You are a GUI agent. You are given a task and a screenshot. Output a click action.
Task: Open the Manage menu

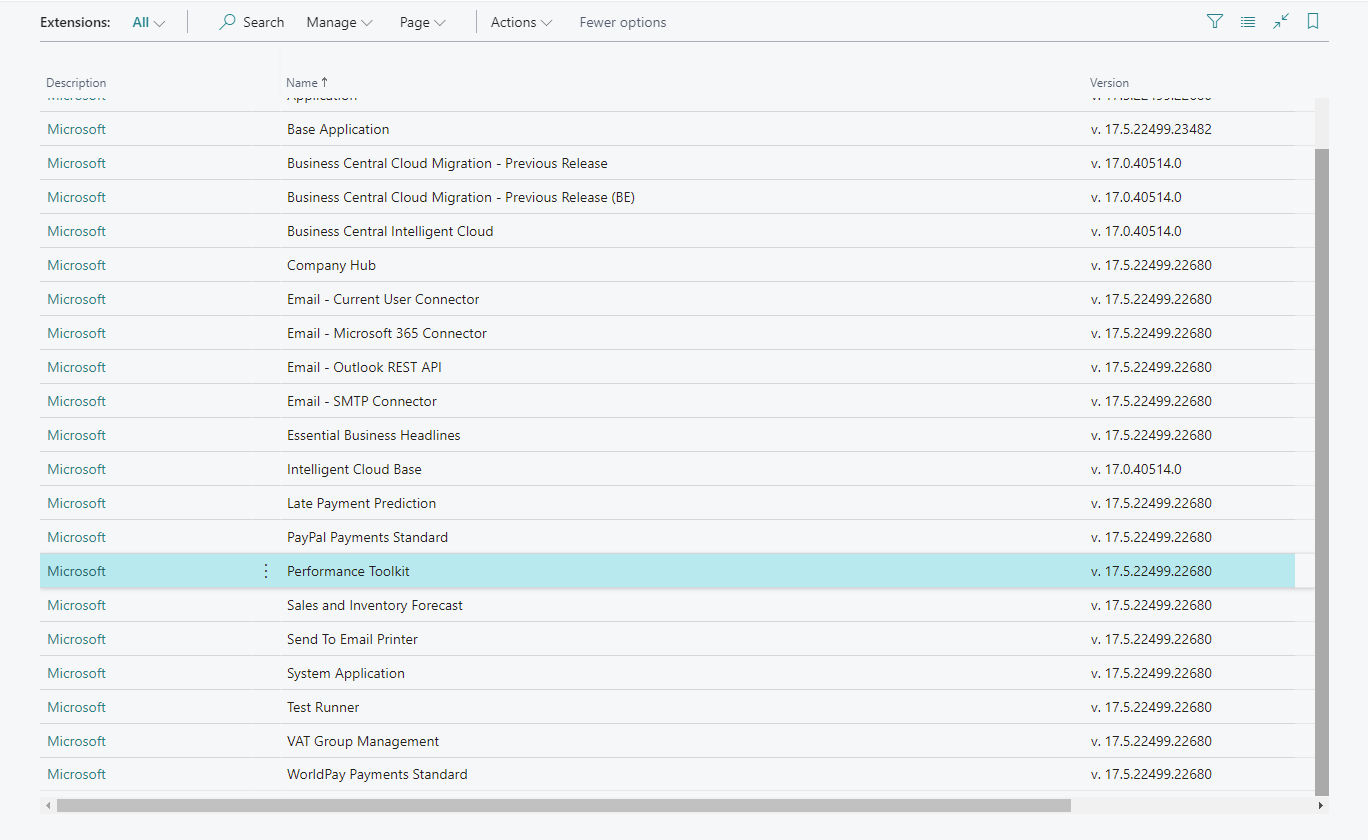340,22
